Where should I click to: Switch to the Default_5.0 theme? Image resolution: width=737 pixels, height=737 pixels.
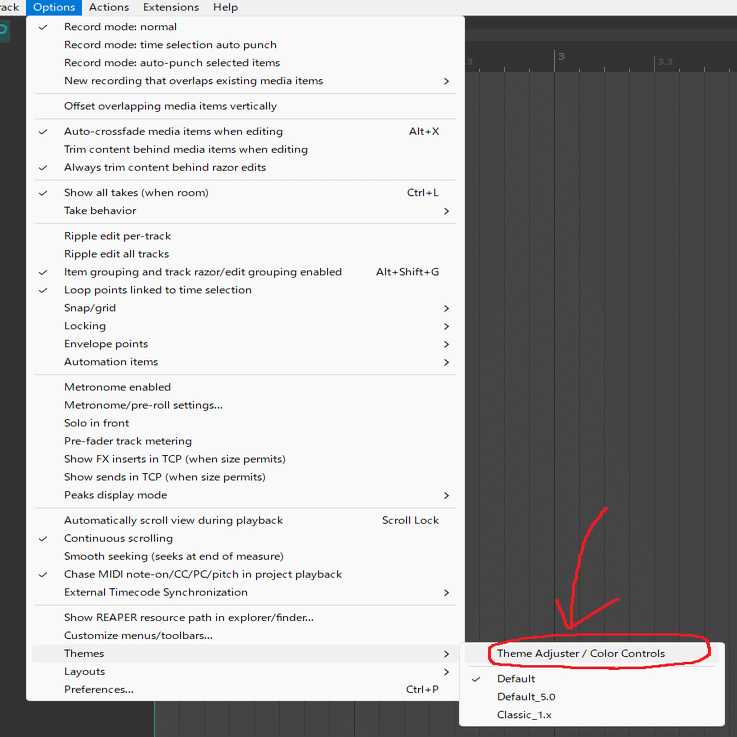(x=592, y=697)
